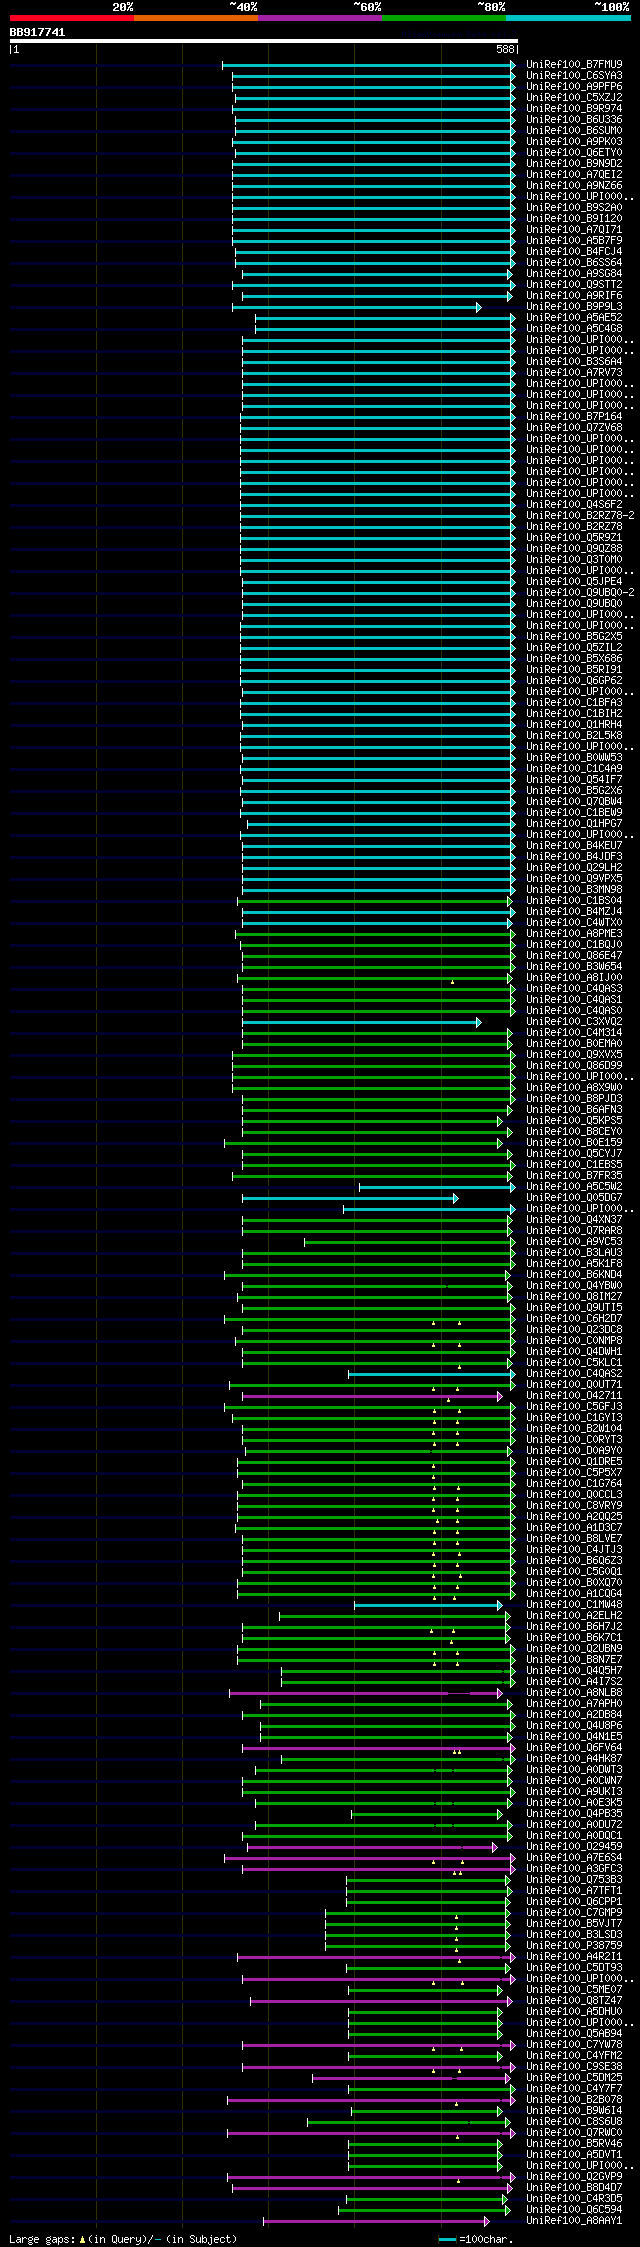Image resolution: width=640 pixels, height=2247 pixels.
Task: Click the cyan ~100% identity color bar
Action: coord(568,18)
